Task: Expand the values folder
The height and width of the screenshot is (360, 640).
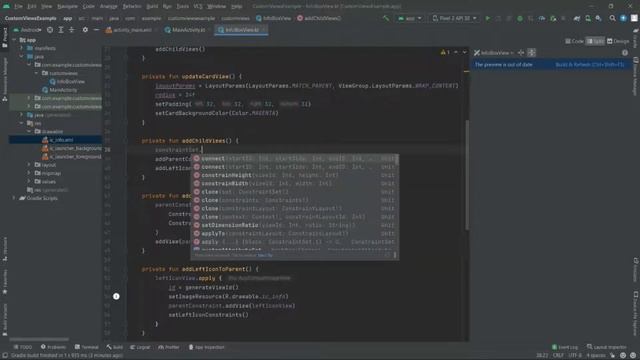Action: coord(29,181)
